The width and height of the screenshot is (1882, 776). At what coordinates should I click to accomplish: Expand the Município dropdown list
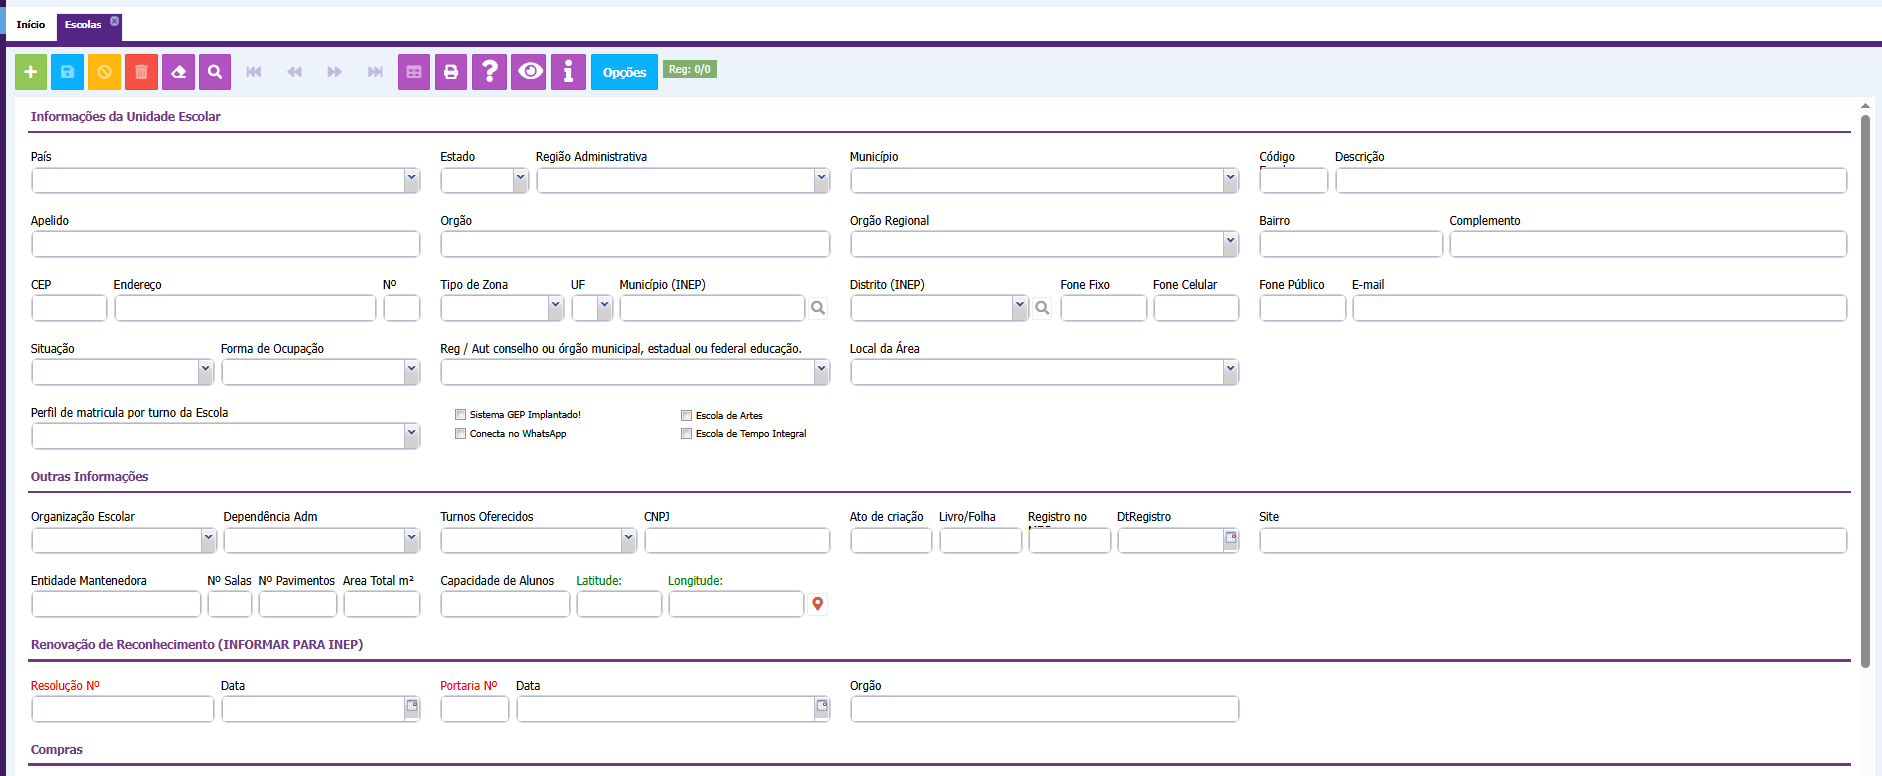coord(1230,180)
